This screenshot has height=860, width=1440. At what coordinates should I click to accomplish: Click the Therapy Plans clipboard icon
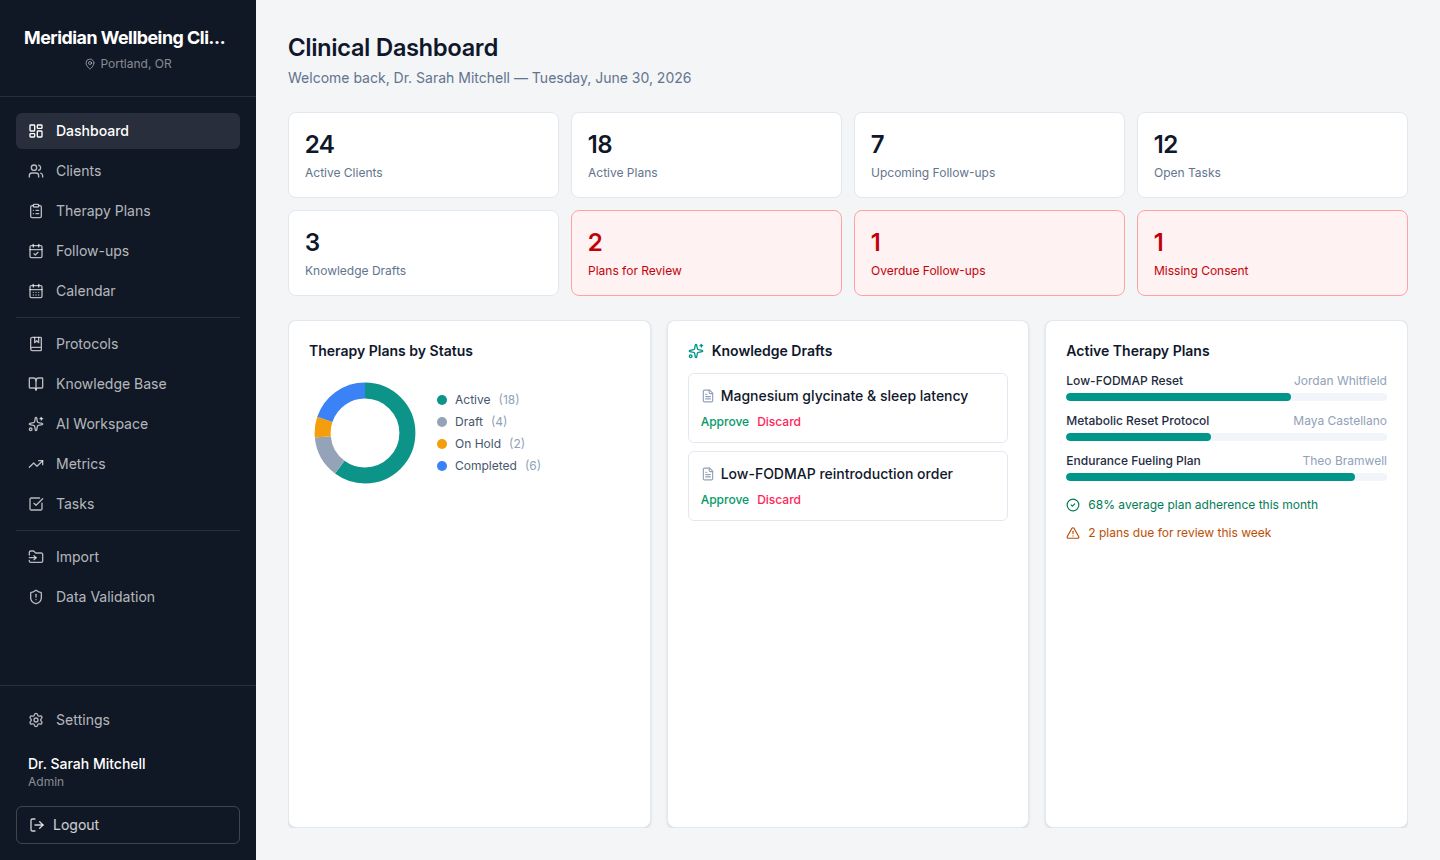pos(36,211)
